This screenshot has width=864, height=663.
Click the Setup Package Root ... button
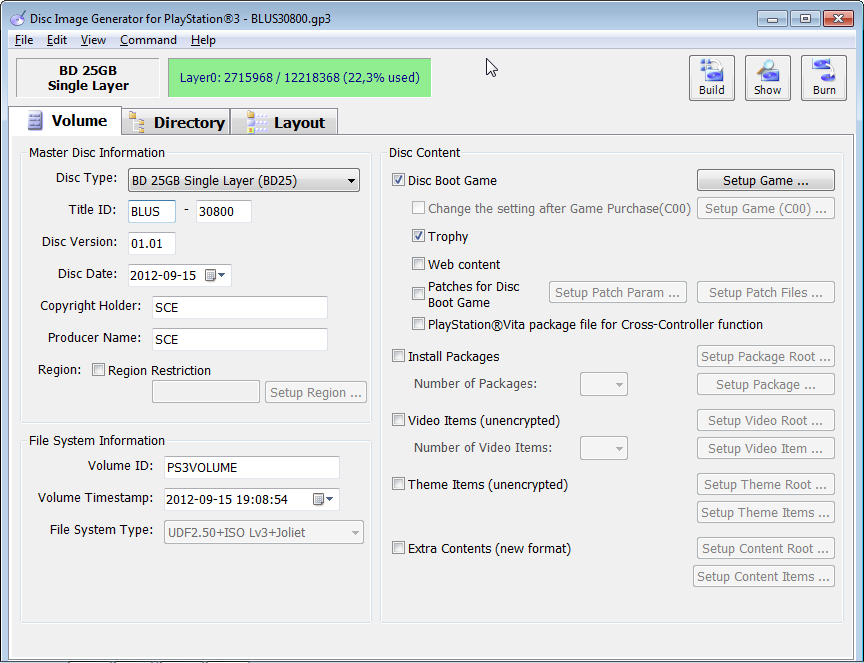click(765, 356)
